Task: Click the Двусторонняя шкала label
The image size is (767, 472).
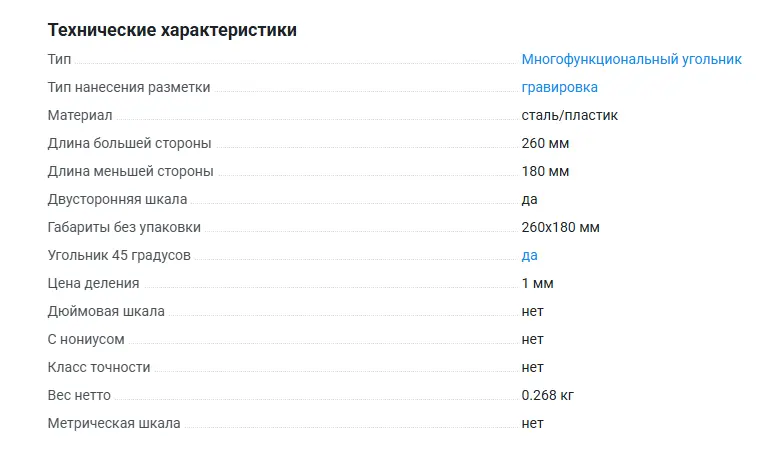Action: 117,200
